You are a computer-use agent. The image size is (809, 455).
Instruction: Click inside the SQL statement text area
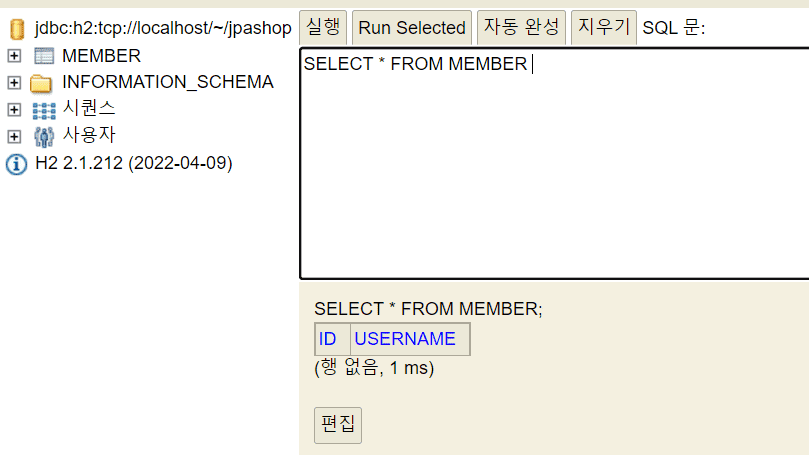tap(555, 164)
